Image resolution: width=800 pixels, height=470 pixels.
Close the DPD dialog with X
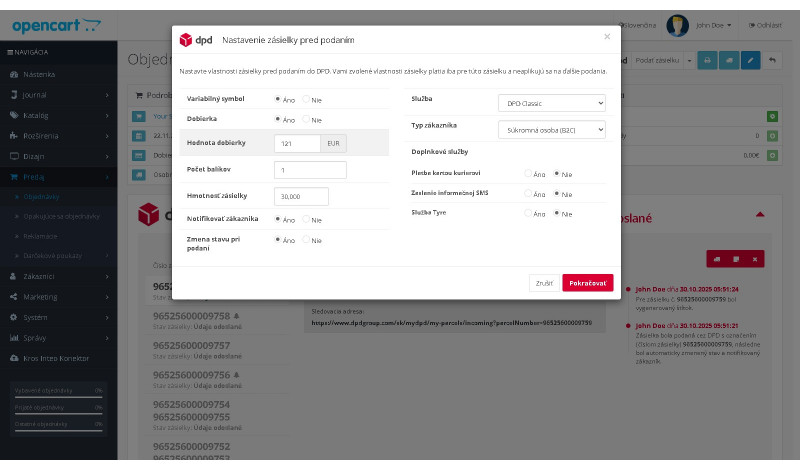pyautogui.click(x=607, y=36)
